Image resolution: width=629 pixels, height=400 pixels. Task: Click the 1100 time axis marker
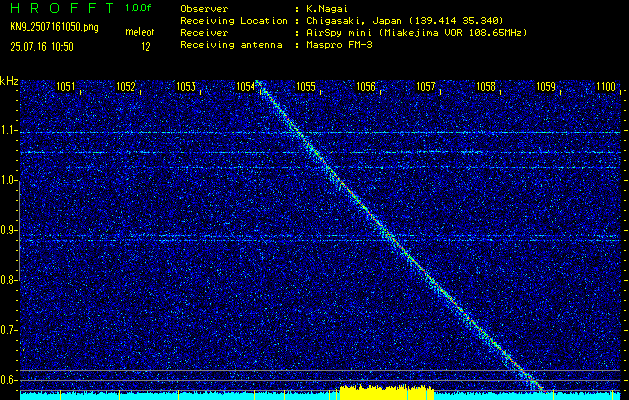coord(606,86)
